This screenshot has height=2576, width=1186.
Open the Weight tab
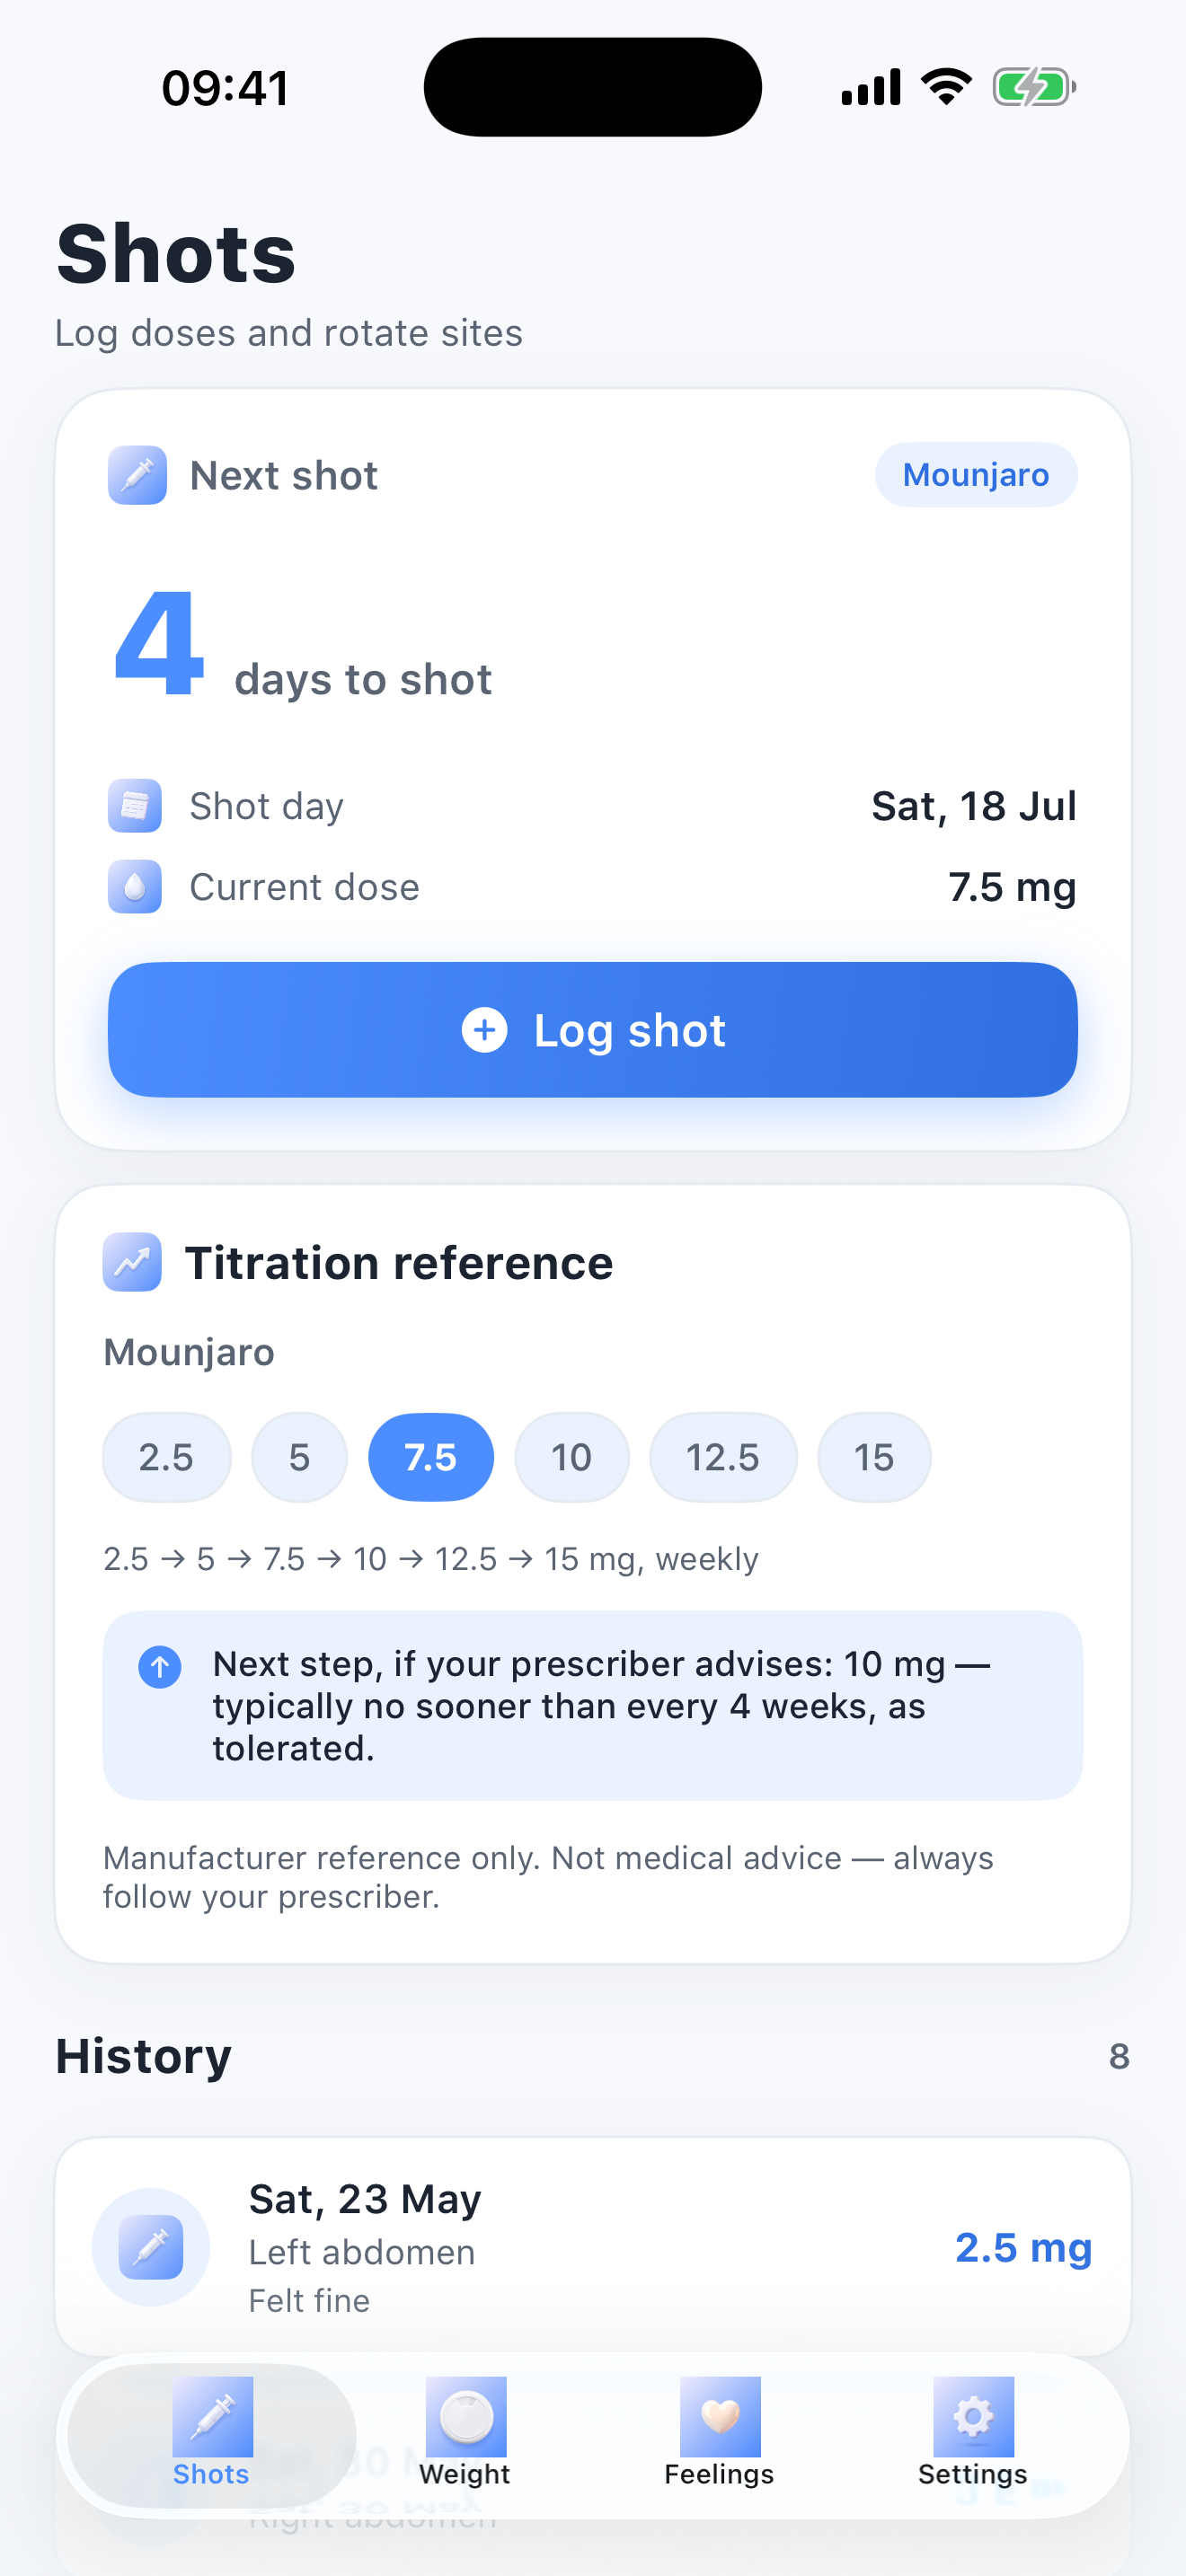click(465, 2432)
